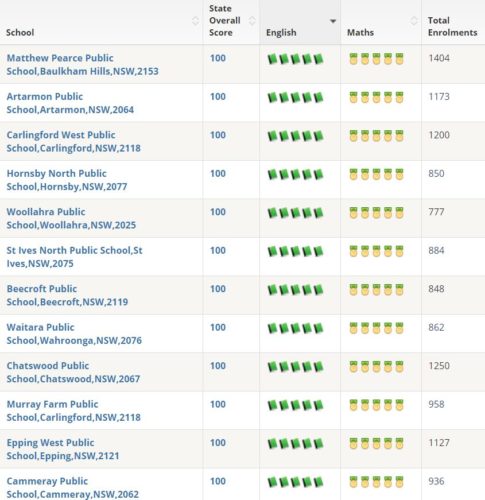Click Matthew Pearce English book rating icons

(295, 59)
